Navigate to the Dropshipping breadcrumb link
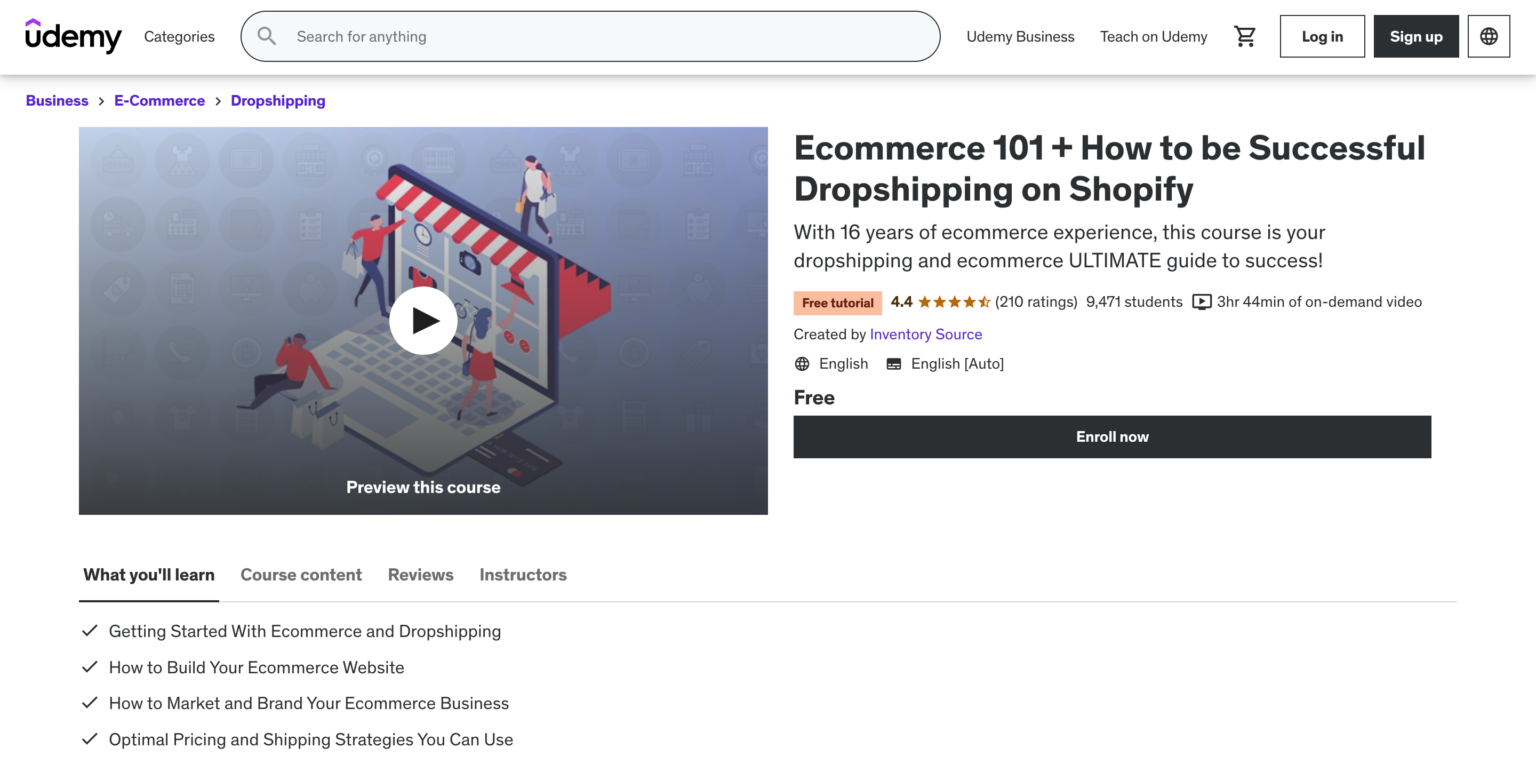Viewport: 1536px width, 764px height. click(x=278, y=100)
